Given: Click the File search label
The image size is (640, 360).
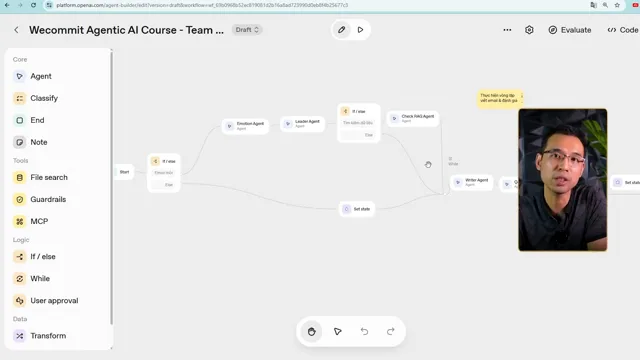Looking at the screenshot, I should (49, 178).
